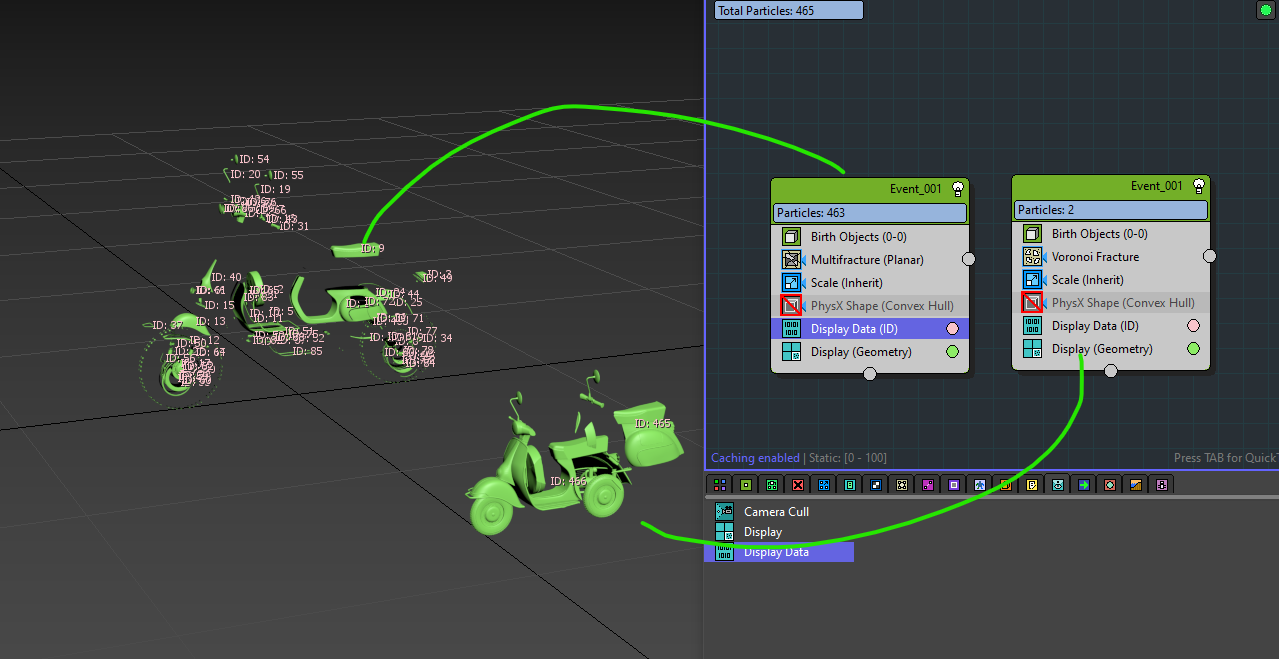1279x659 pixels.
Task: Switch to the yellow note operator tab
Action: coord(1032,485)
